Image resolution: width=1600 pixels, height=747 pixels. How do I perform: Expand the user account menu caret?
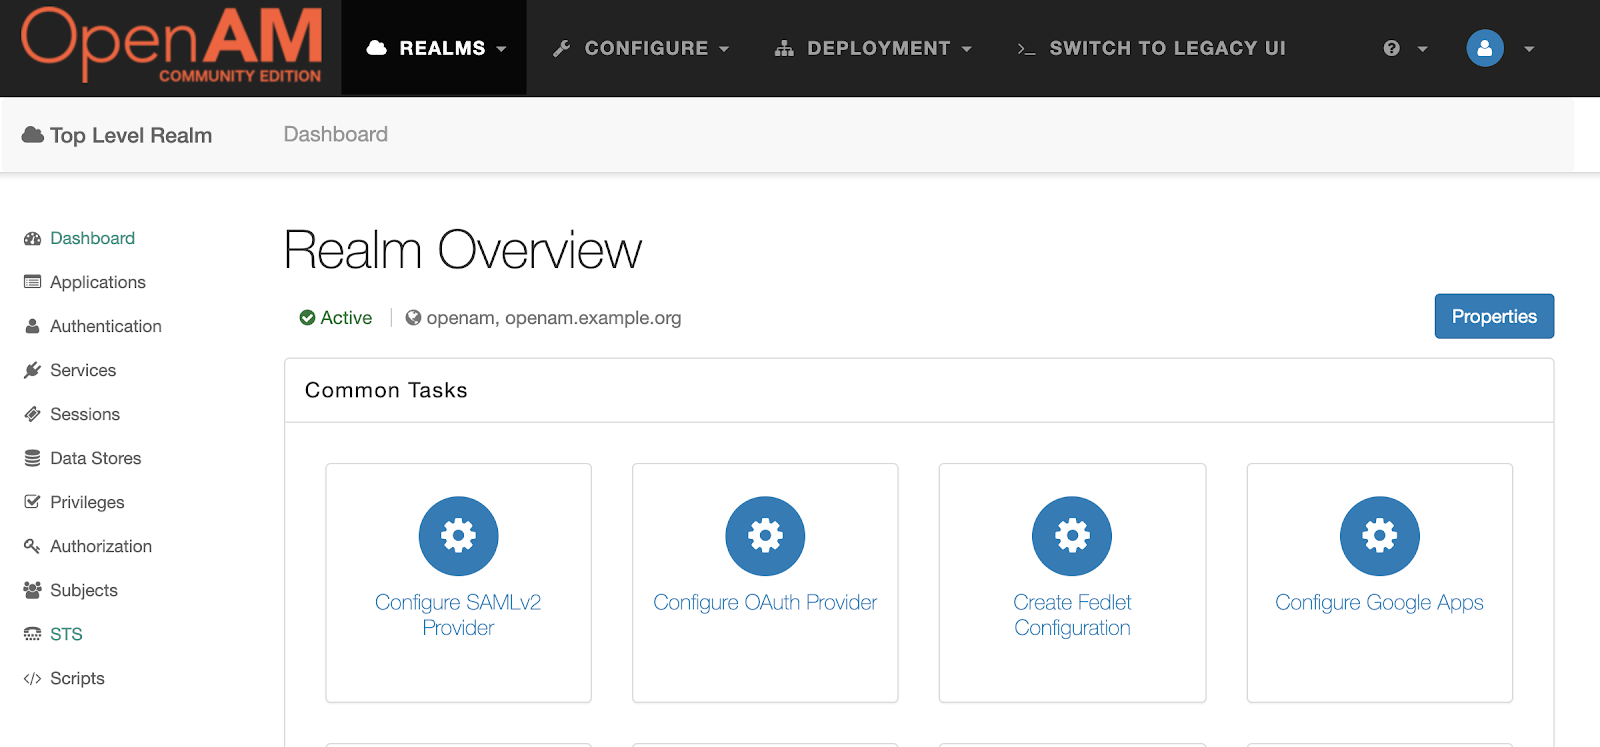tap(1529, 49)
